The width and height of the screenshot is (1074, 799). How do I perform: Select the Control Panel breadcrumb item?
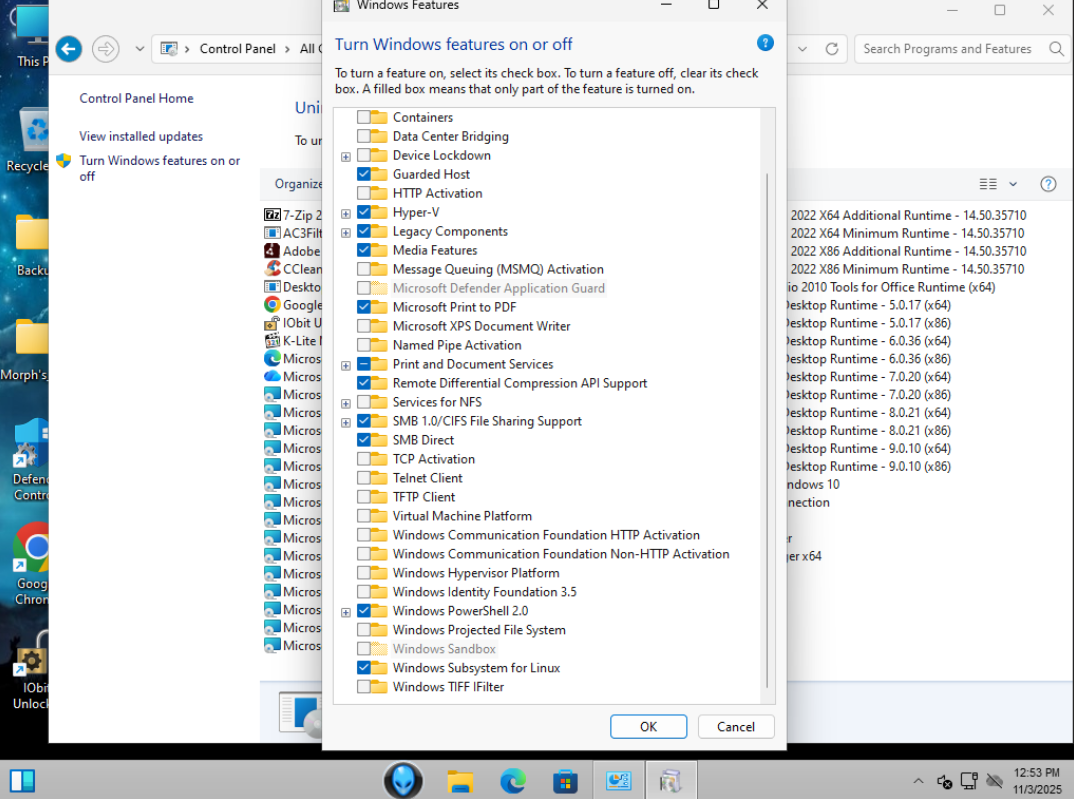237,49
